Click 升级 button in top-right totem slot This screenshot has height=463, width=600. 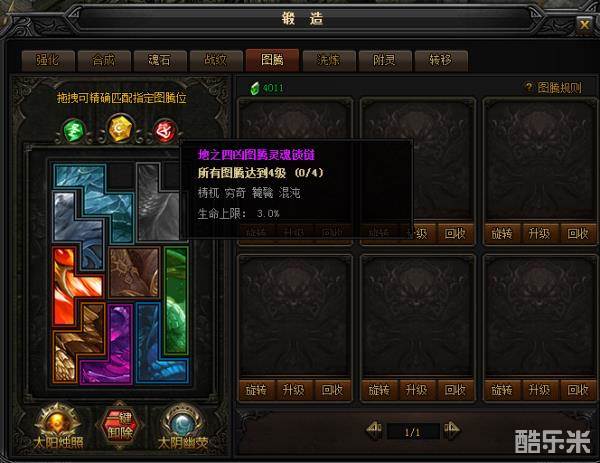tap(540, 233)
